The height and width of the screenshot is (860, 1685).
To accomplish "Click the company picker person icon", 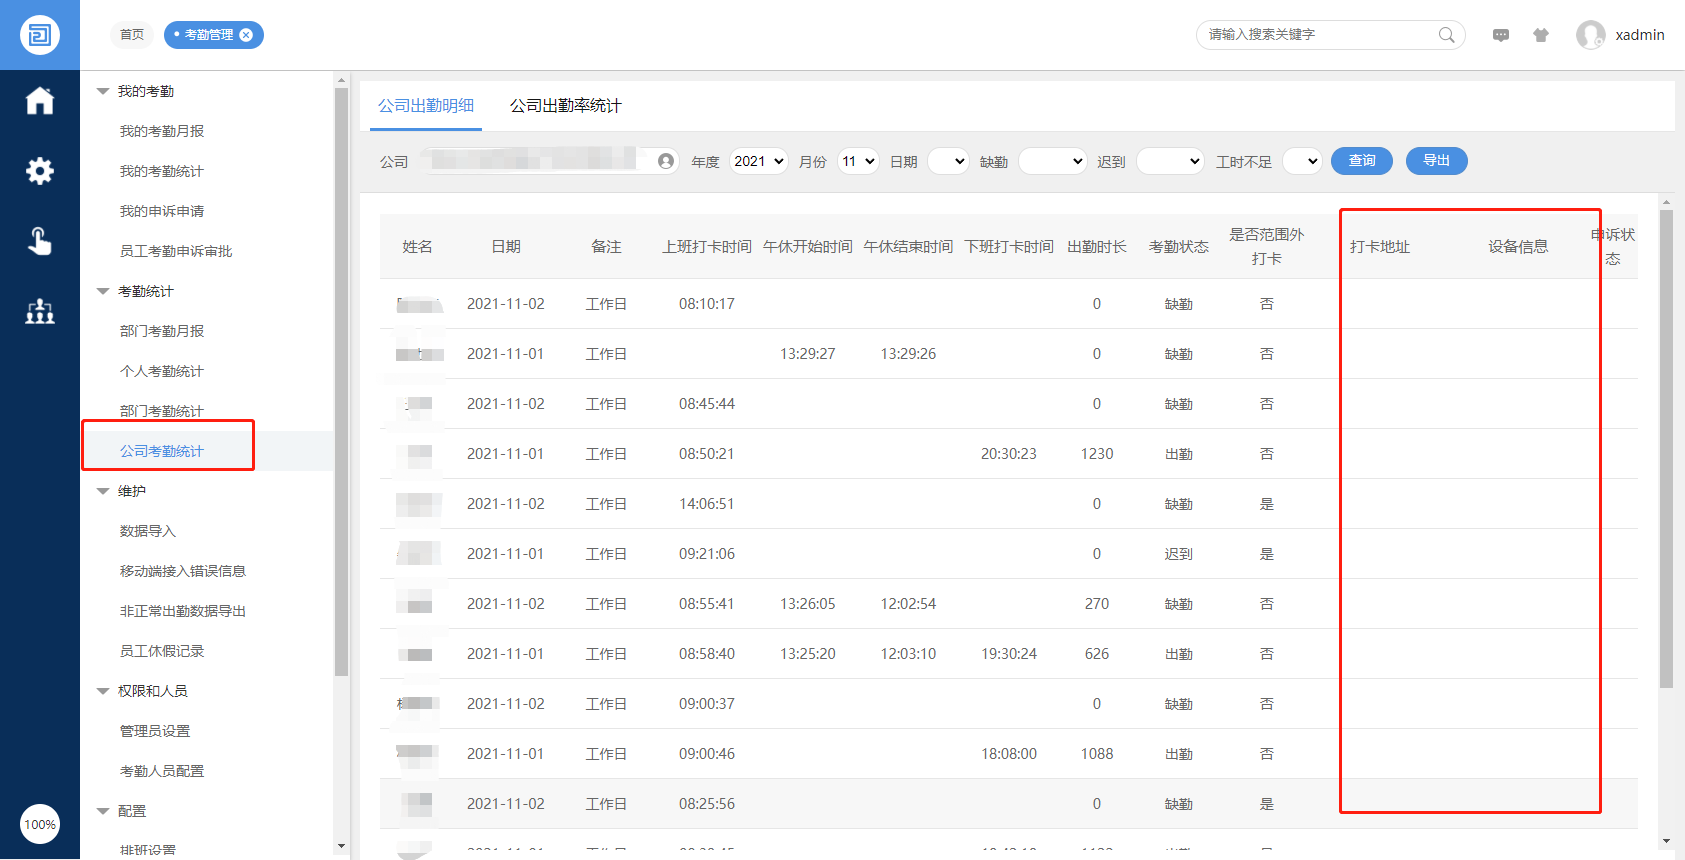I will coord(666,161).
